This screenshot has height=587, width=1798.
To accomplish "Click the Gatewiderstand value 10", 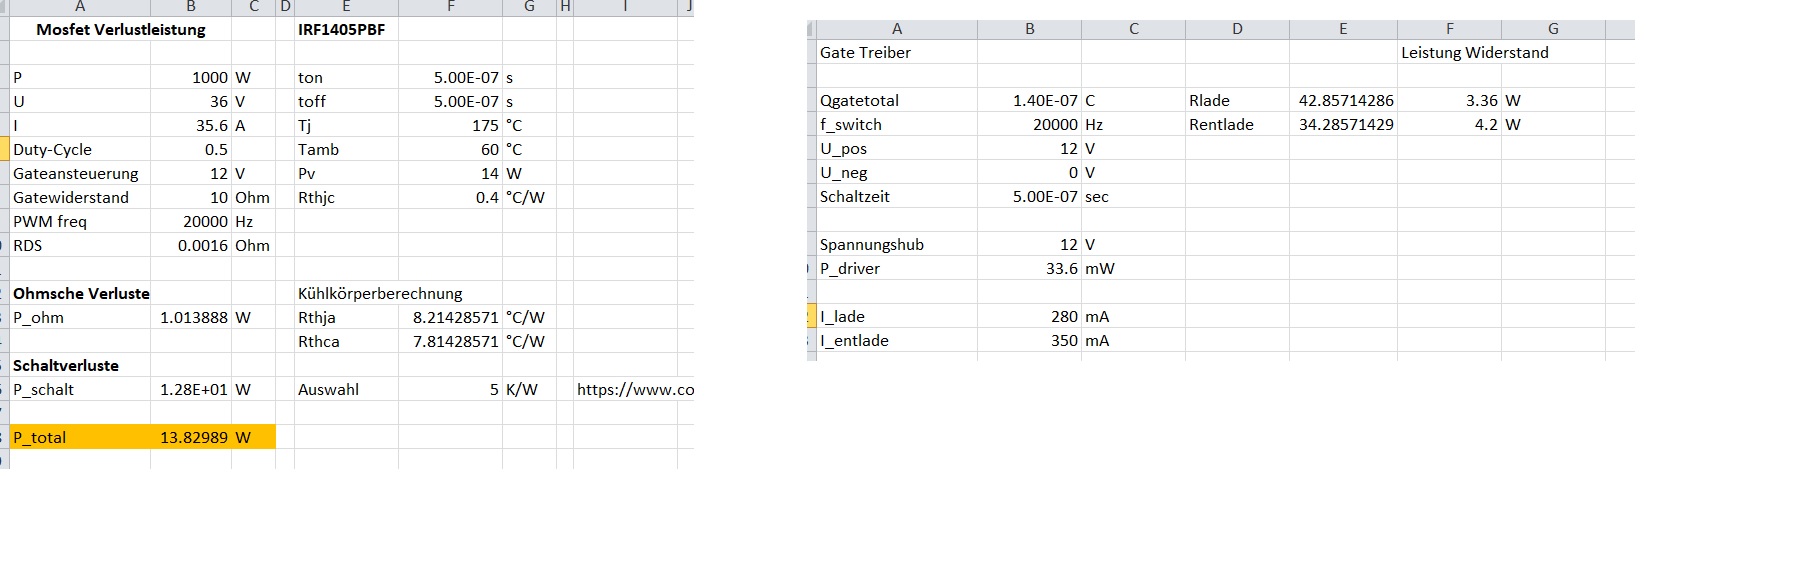I will 191,197.
